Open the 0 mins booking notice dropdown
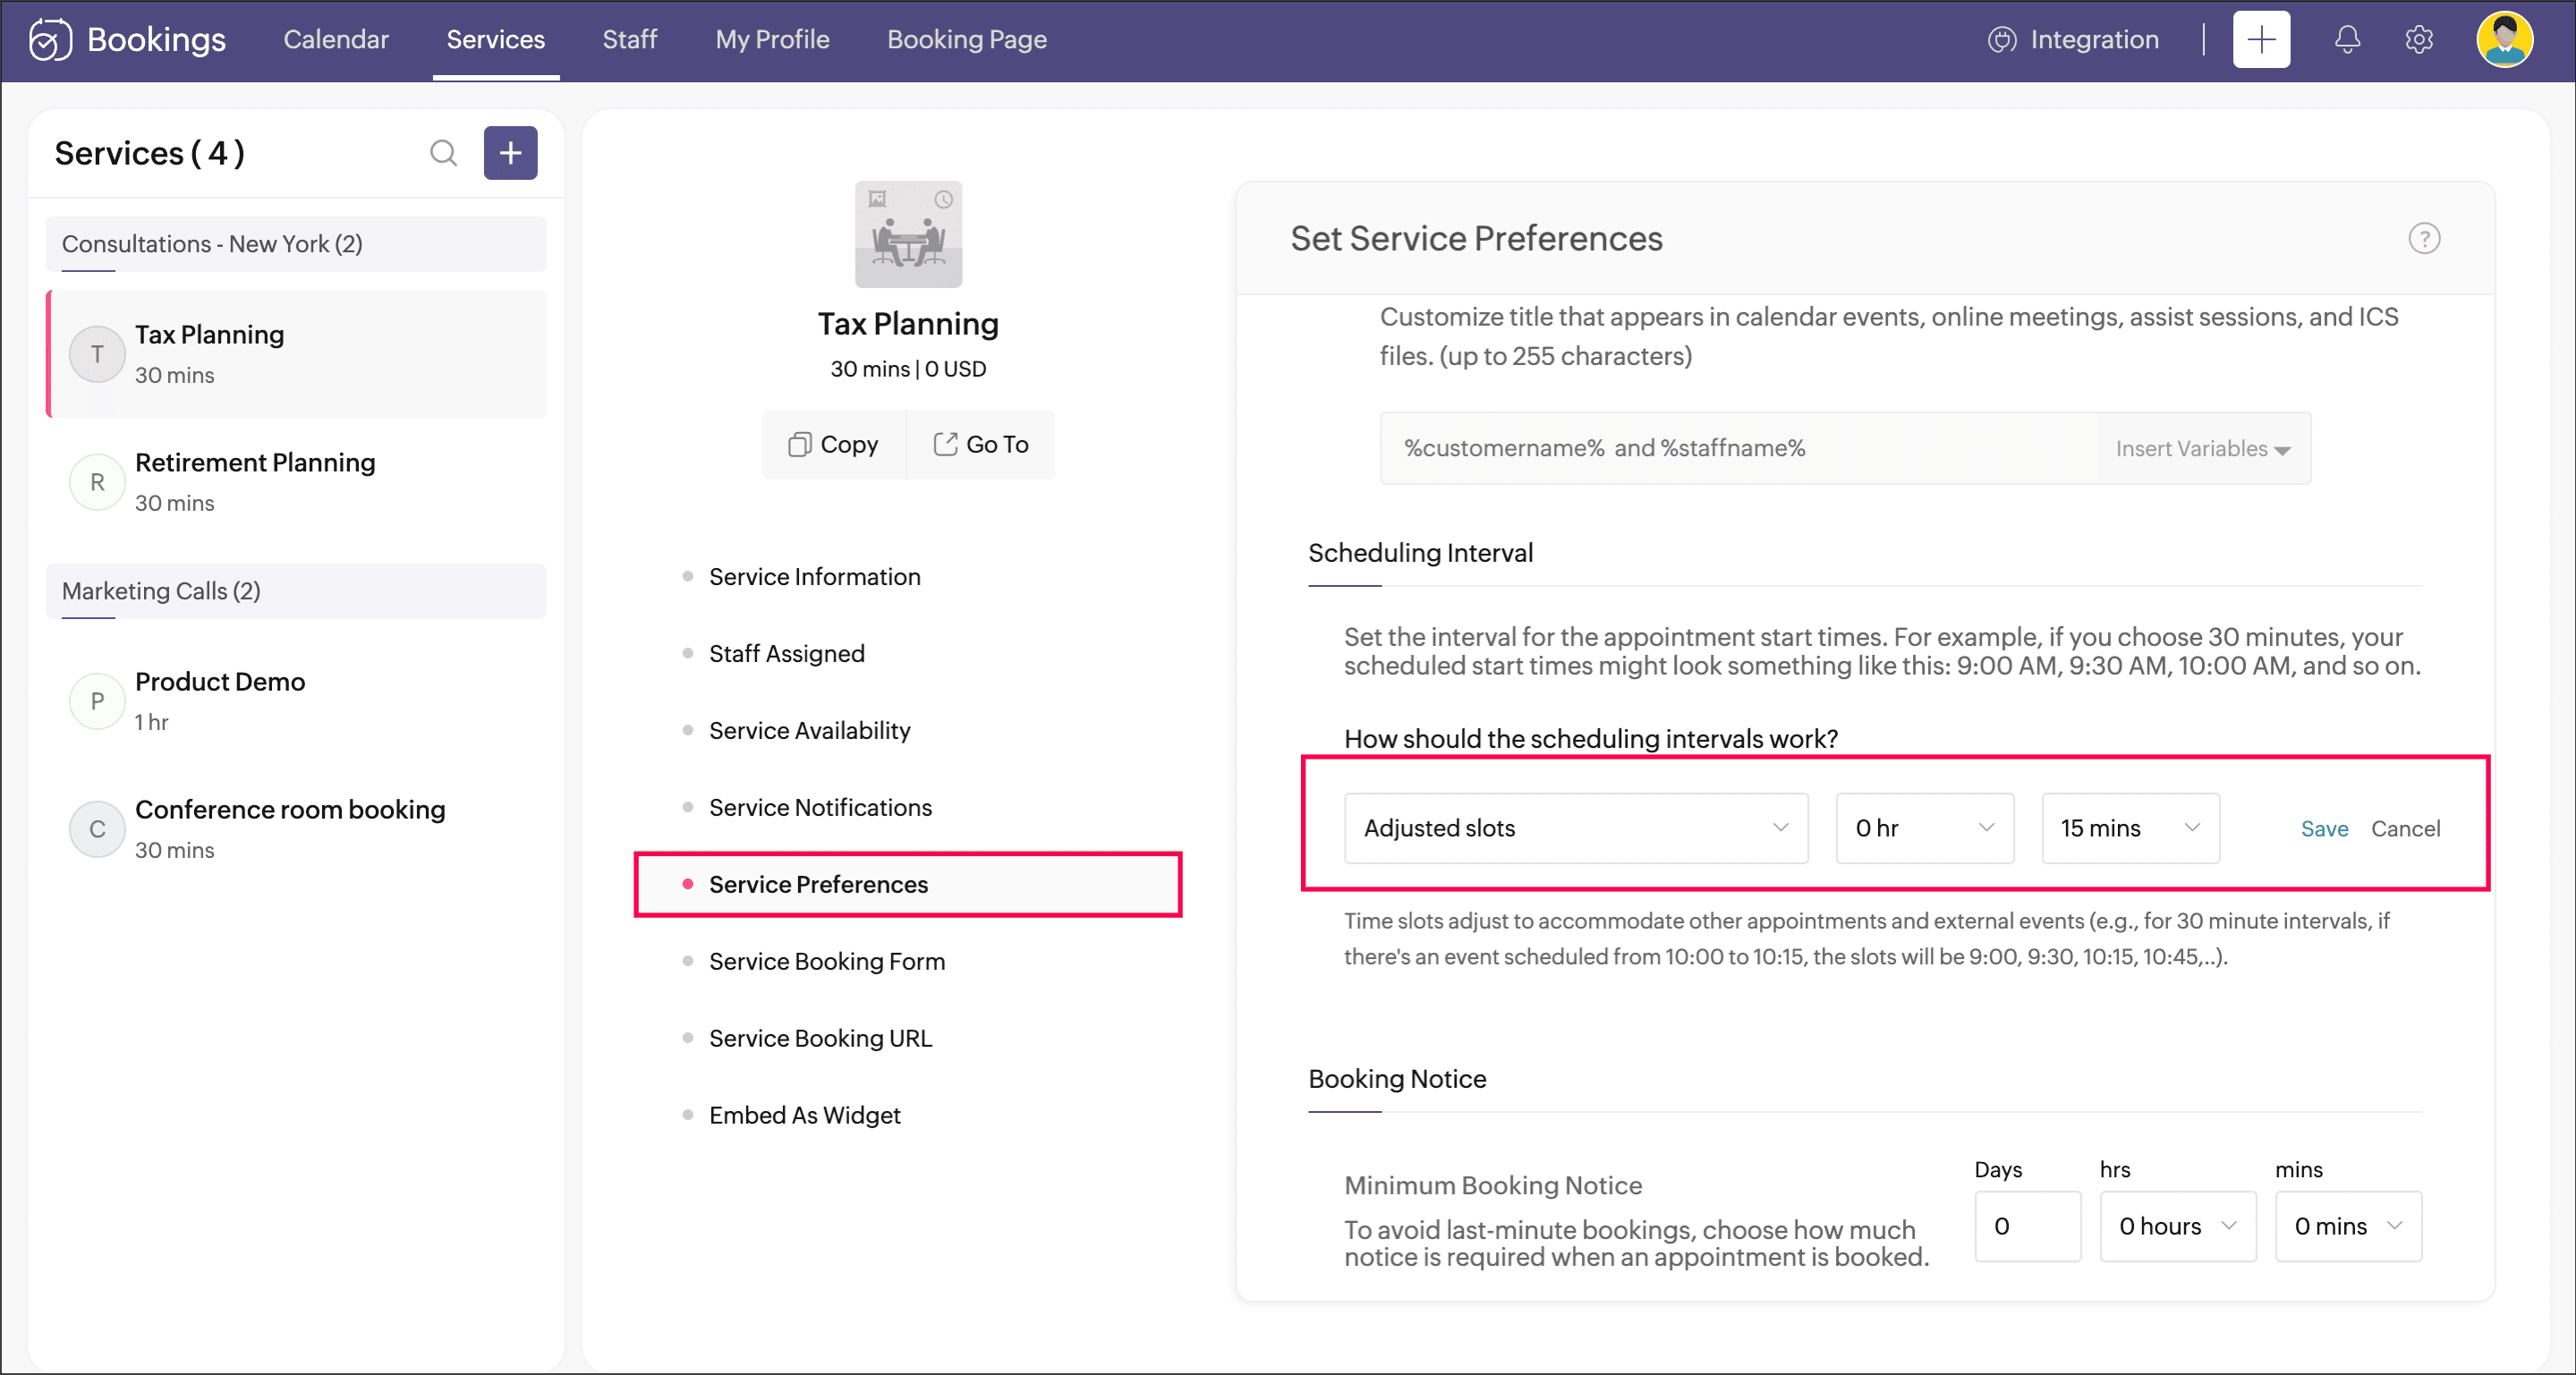 pos(2348,1227)
